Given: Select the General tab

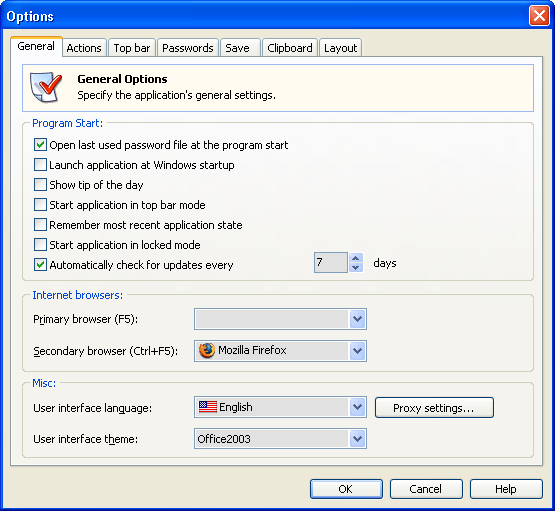Looking at the screenshot, I should [x=36, y=46].
